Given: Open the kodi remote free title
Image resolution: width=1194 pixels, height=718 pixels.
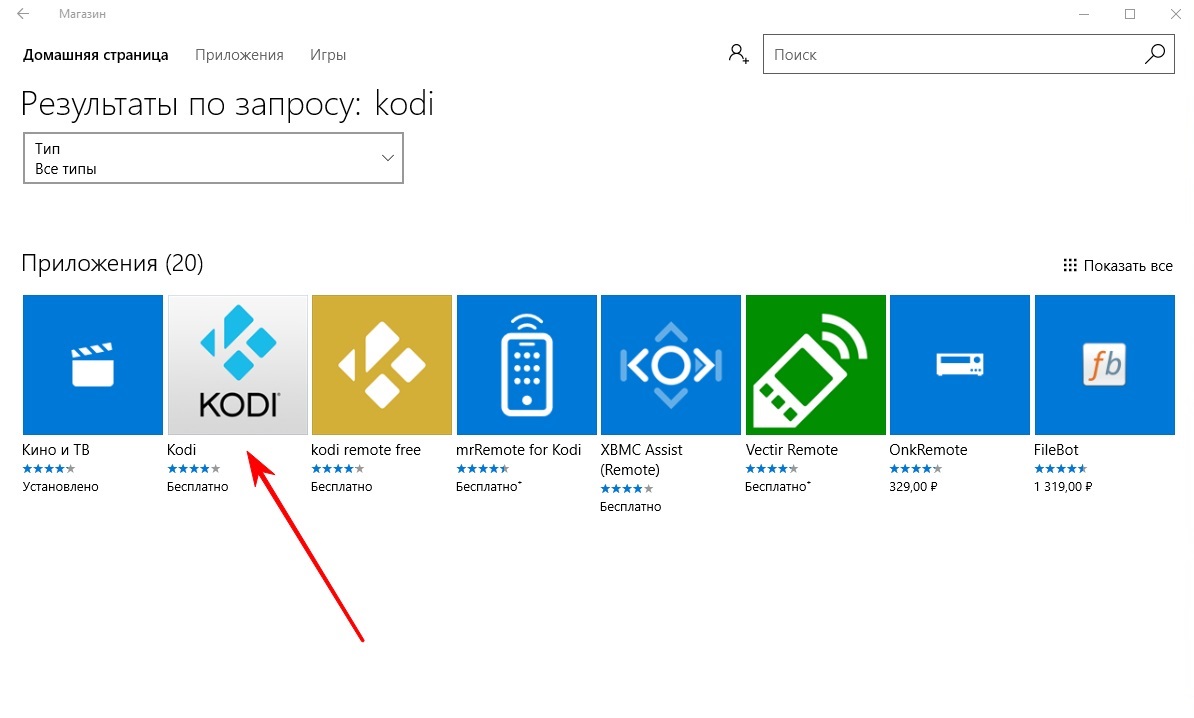Looking at the screenshot, I should click(366, 450).
